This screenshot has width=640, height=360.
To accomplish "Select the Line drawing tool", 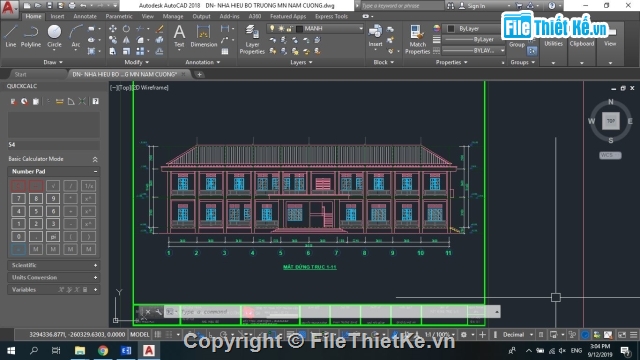I will [11, 36].
